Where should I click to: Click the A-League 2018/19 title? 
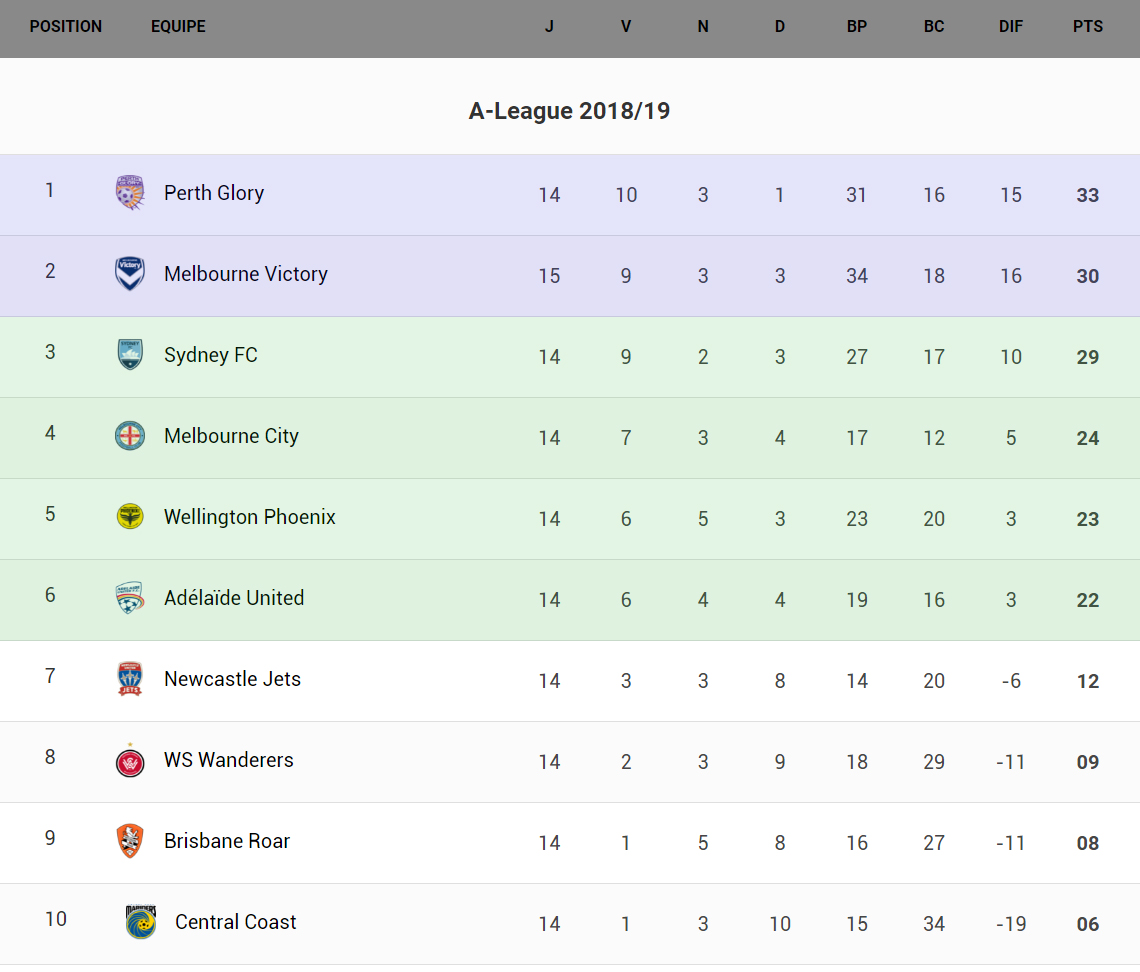click(x=569, y=111)
